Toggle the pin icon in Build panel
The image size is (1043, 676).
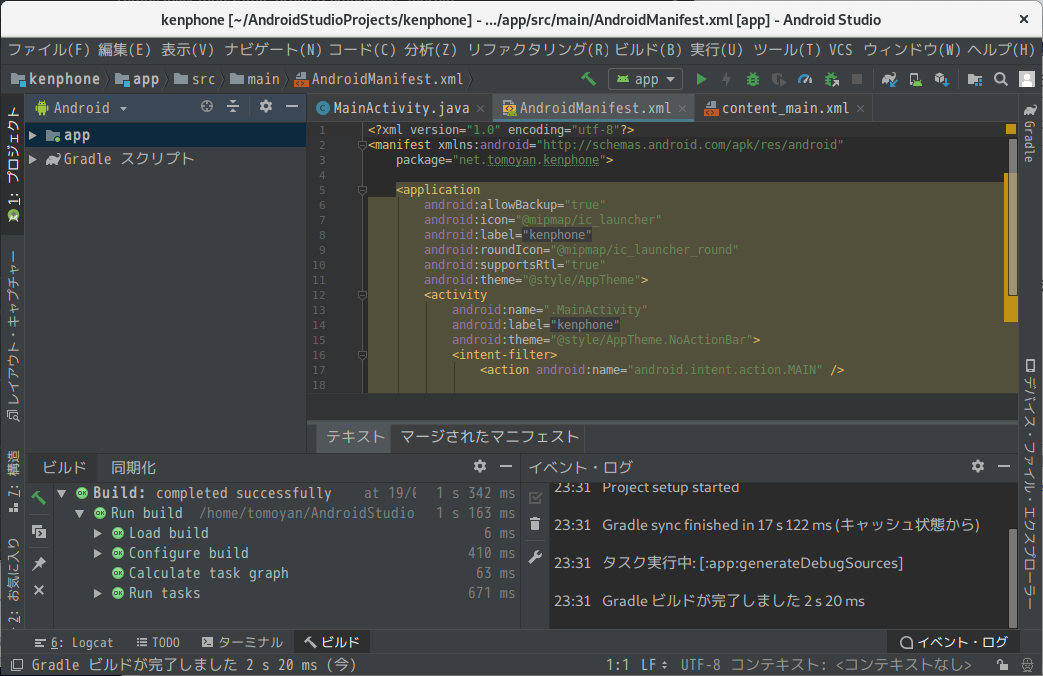(x=39, y=564)
